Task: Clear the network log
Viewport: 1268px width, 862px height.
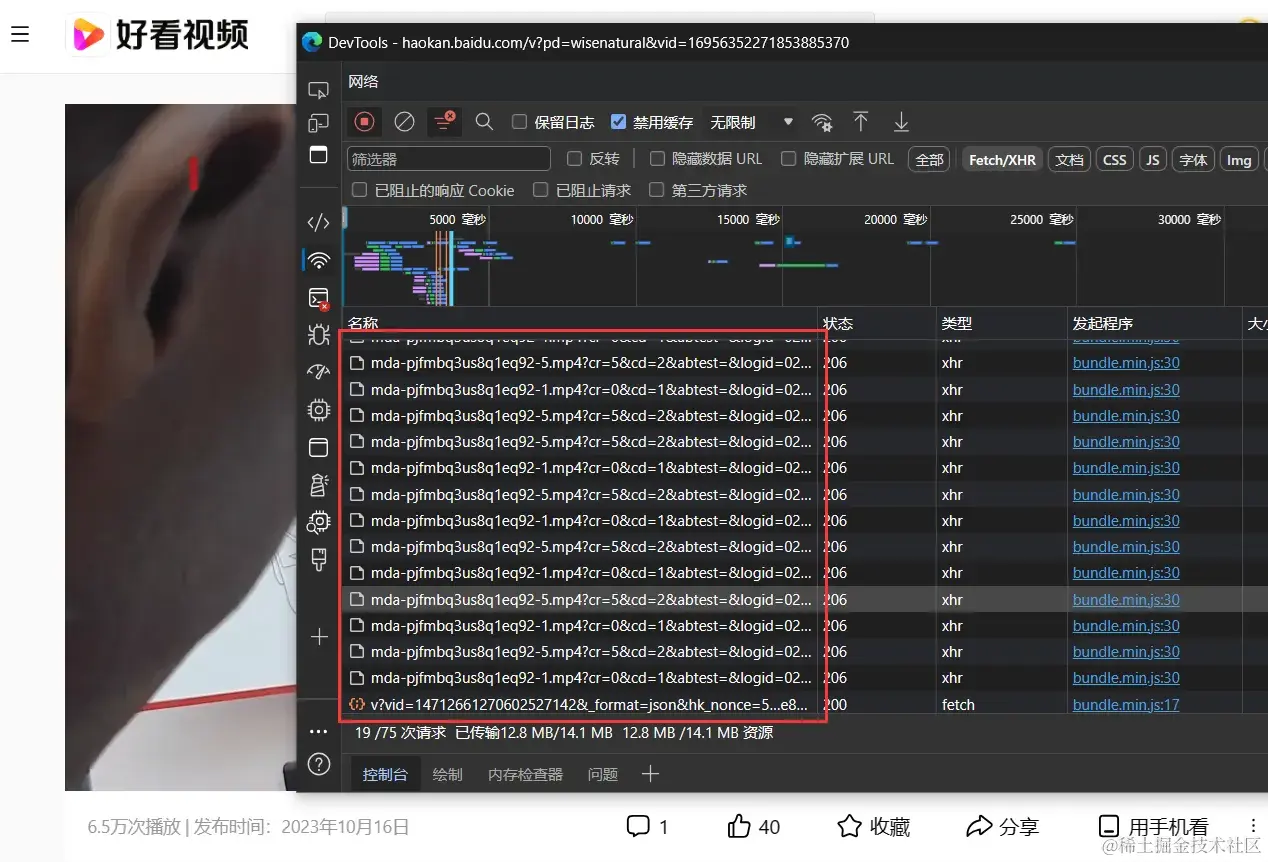Action: (404, 122)
